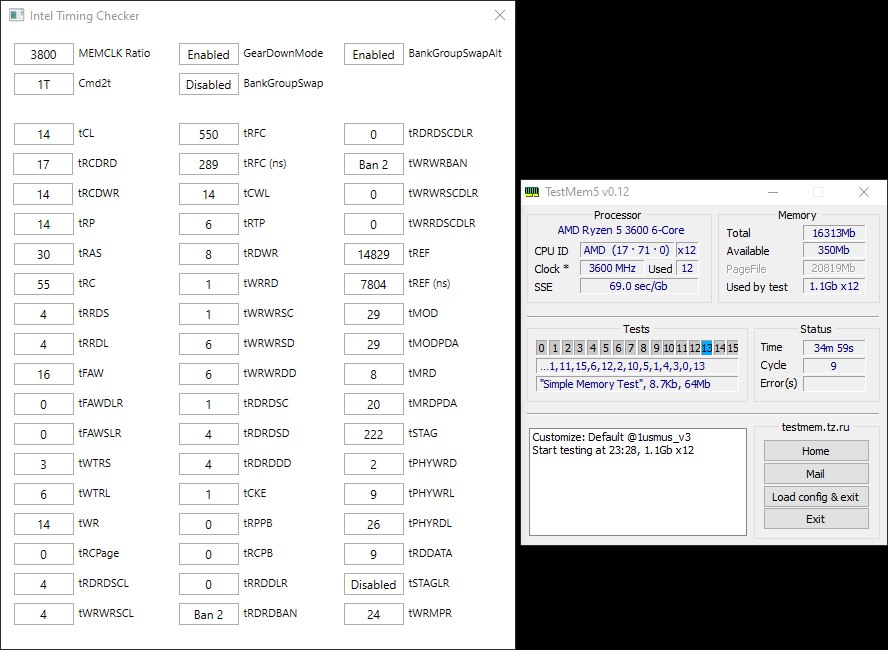Select test box 7 in Tests

[630, 348]
